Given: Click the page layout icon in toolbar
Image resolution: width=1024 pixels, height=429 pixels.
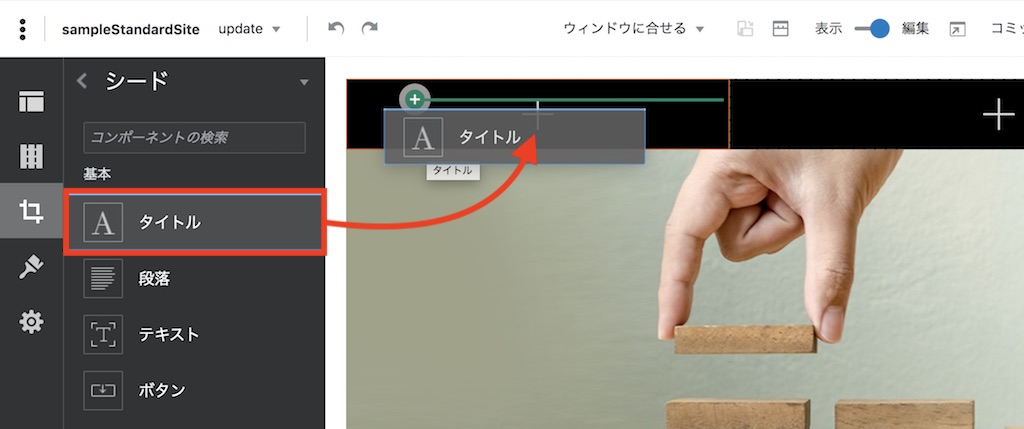Looking at the screenshot, I should pos(780,29).
